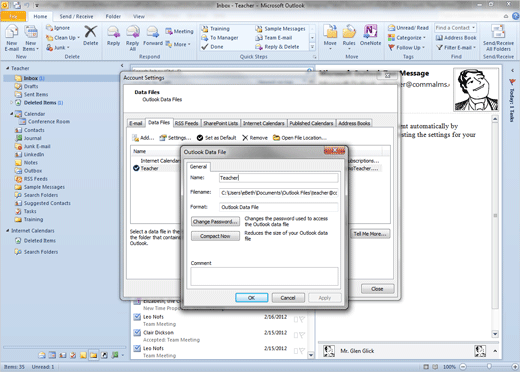Image resolution: width=520 pixels, height=372 pixels.
Task: Open the Send / Receive ribbon tab
Action: click(x=76, y=16)
